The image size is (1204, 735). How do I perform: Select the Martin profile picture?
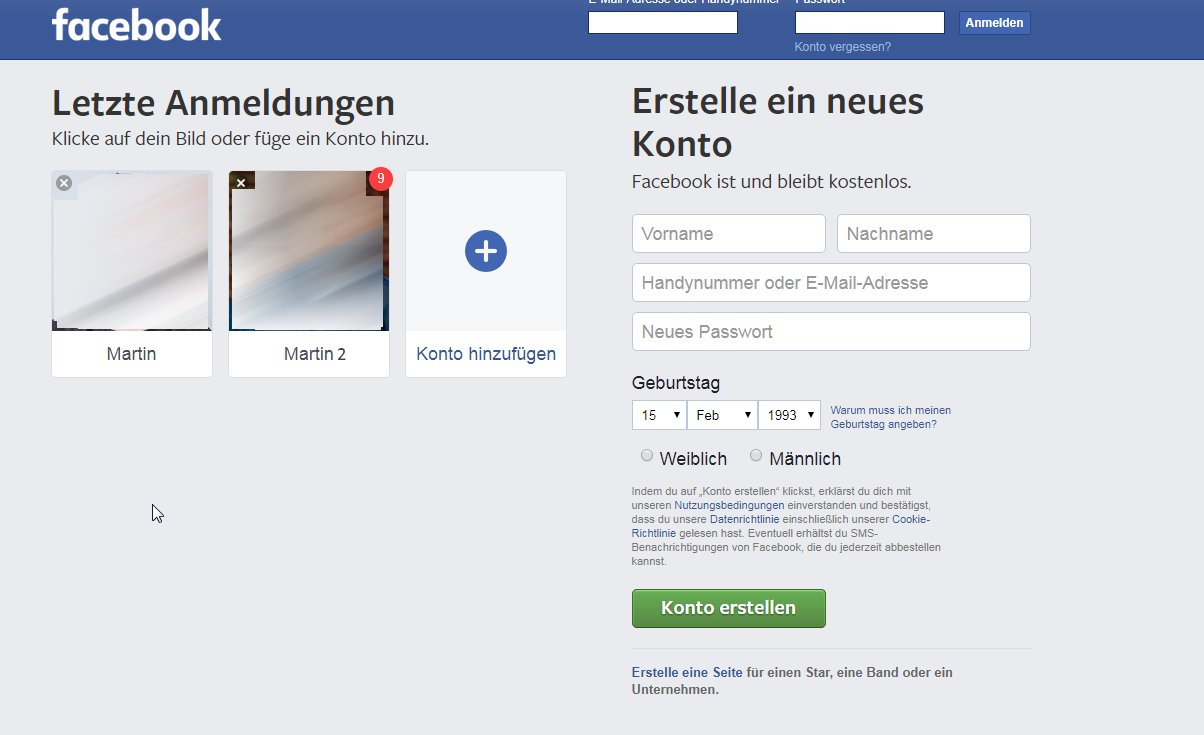(x=132, y=251)
